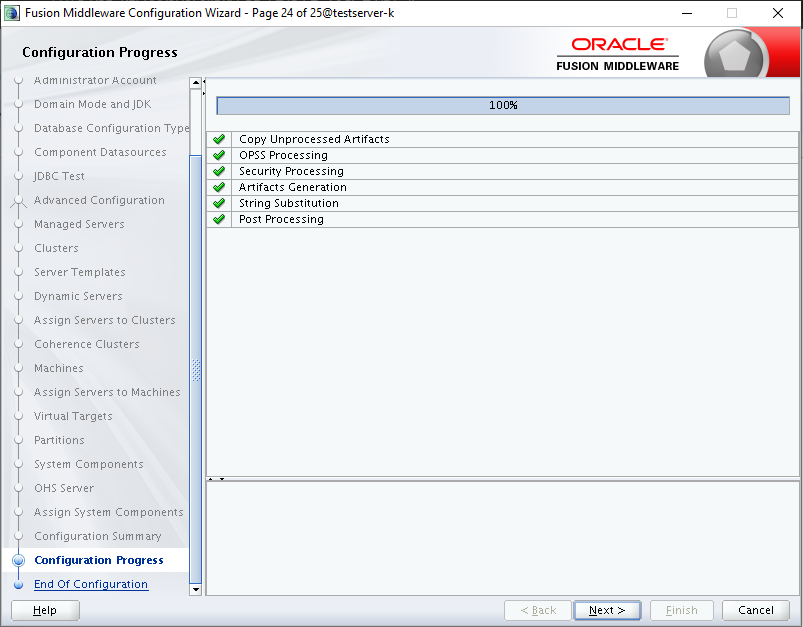Viewport: 803px width, 627px height.
Task: Click OHS Server step
Action: point(64,488)
